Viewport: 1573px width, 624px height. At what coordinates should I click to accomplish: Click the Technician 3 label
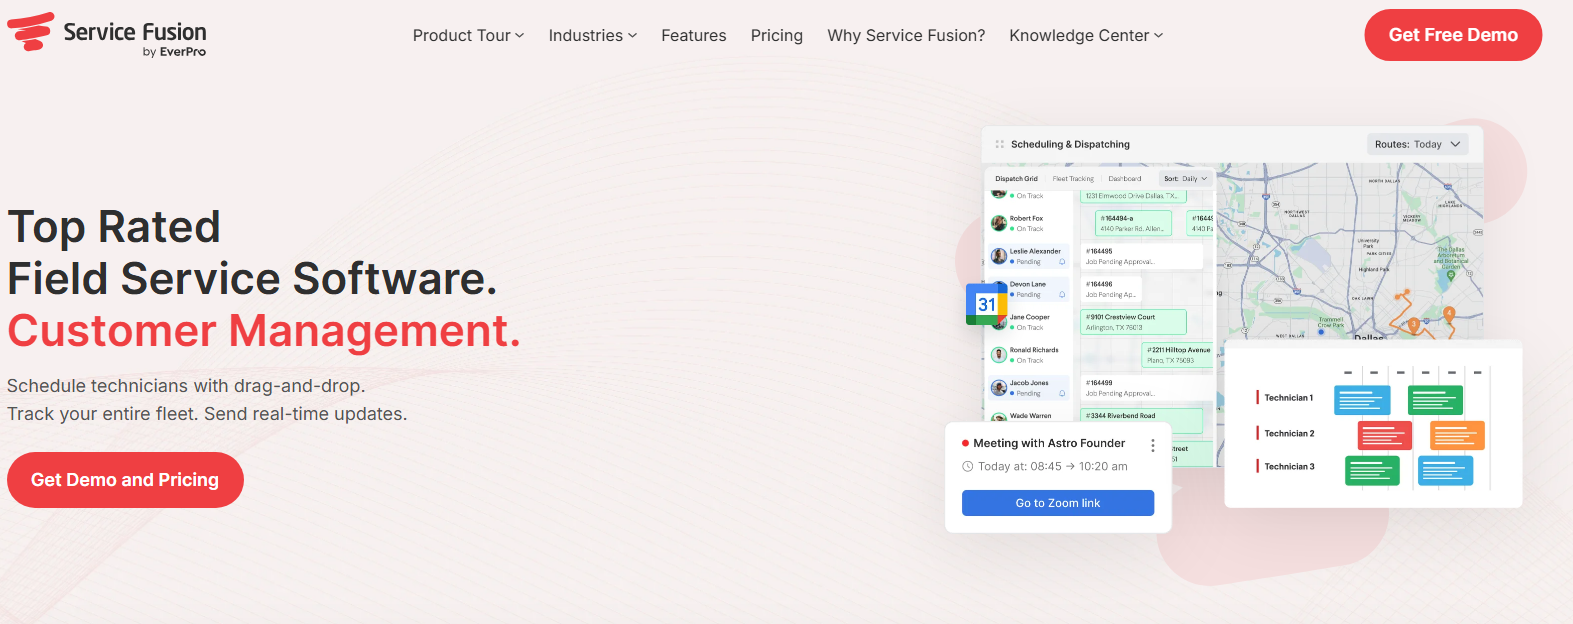coord(1289,467)
